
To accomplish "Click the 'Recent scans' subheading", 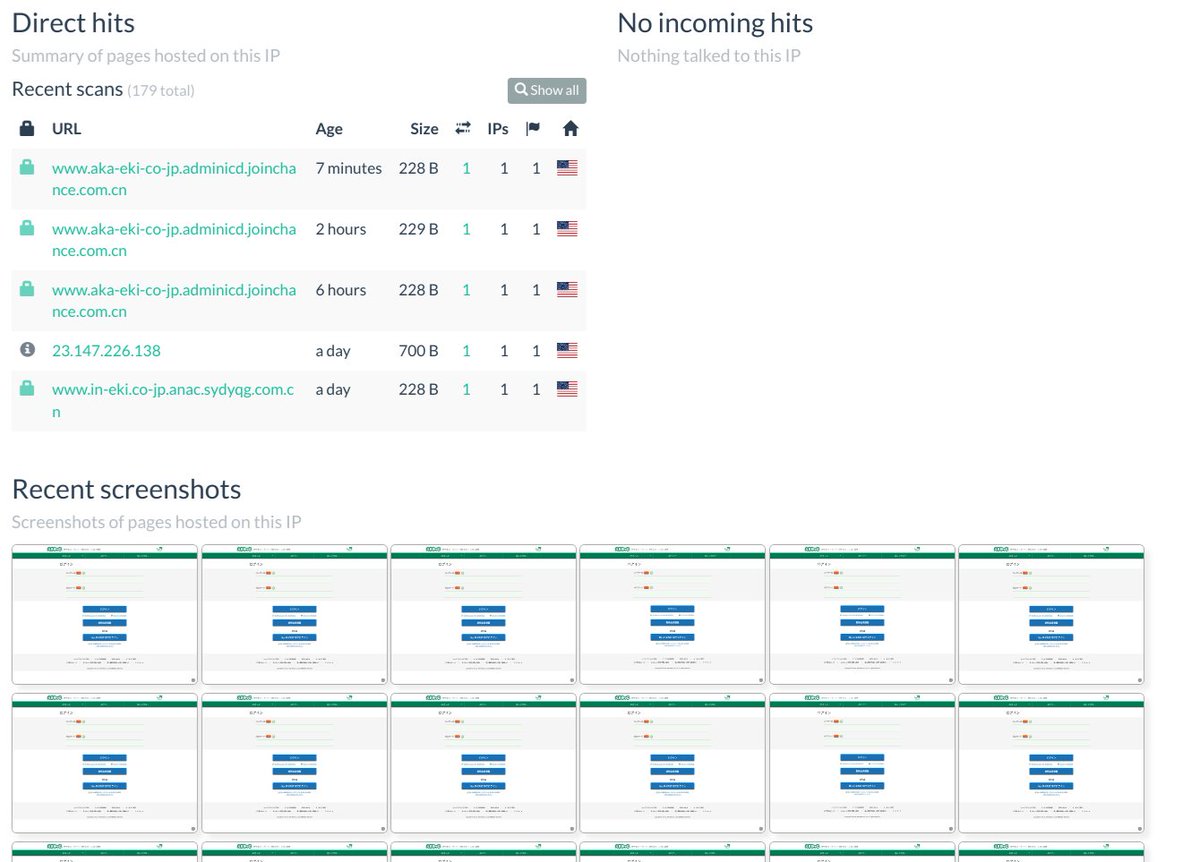I will click(67, 89).
